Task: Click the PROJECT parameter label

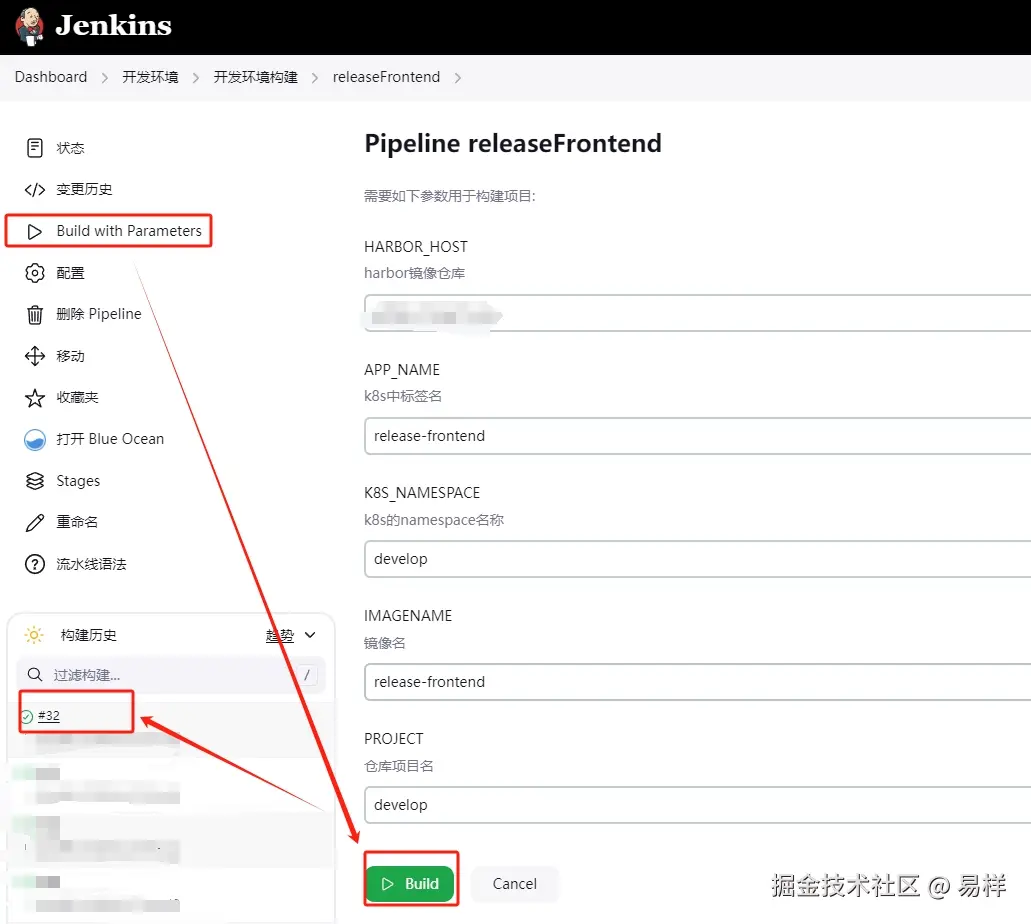Action: [x=394, y=739]
